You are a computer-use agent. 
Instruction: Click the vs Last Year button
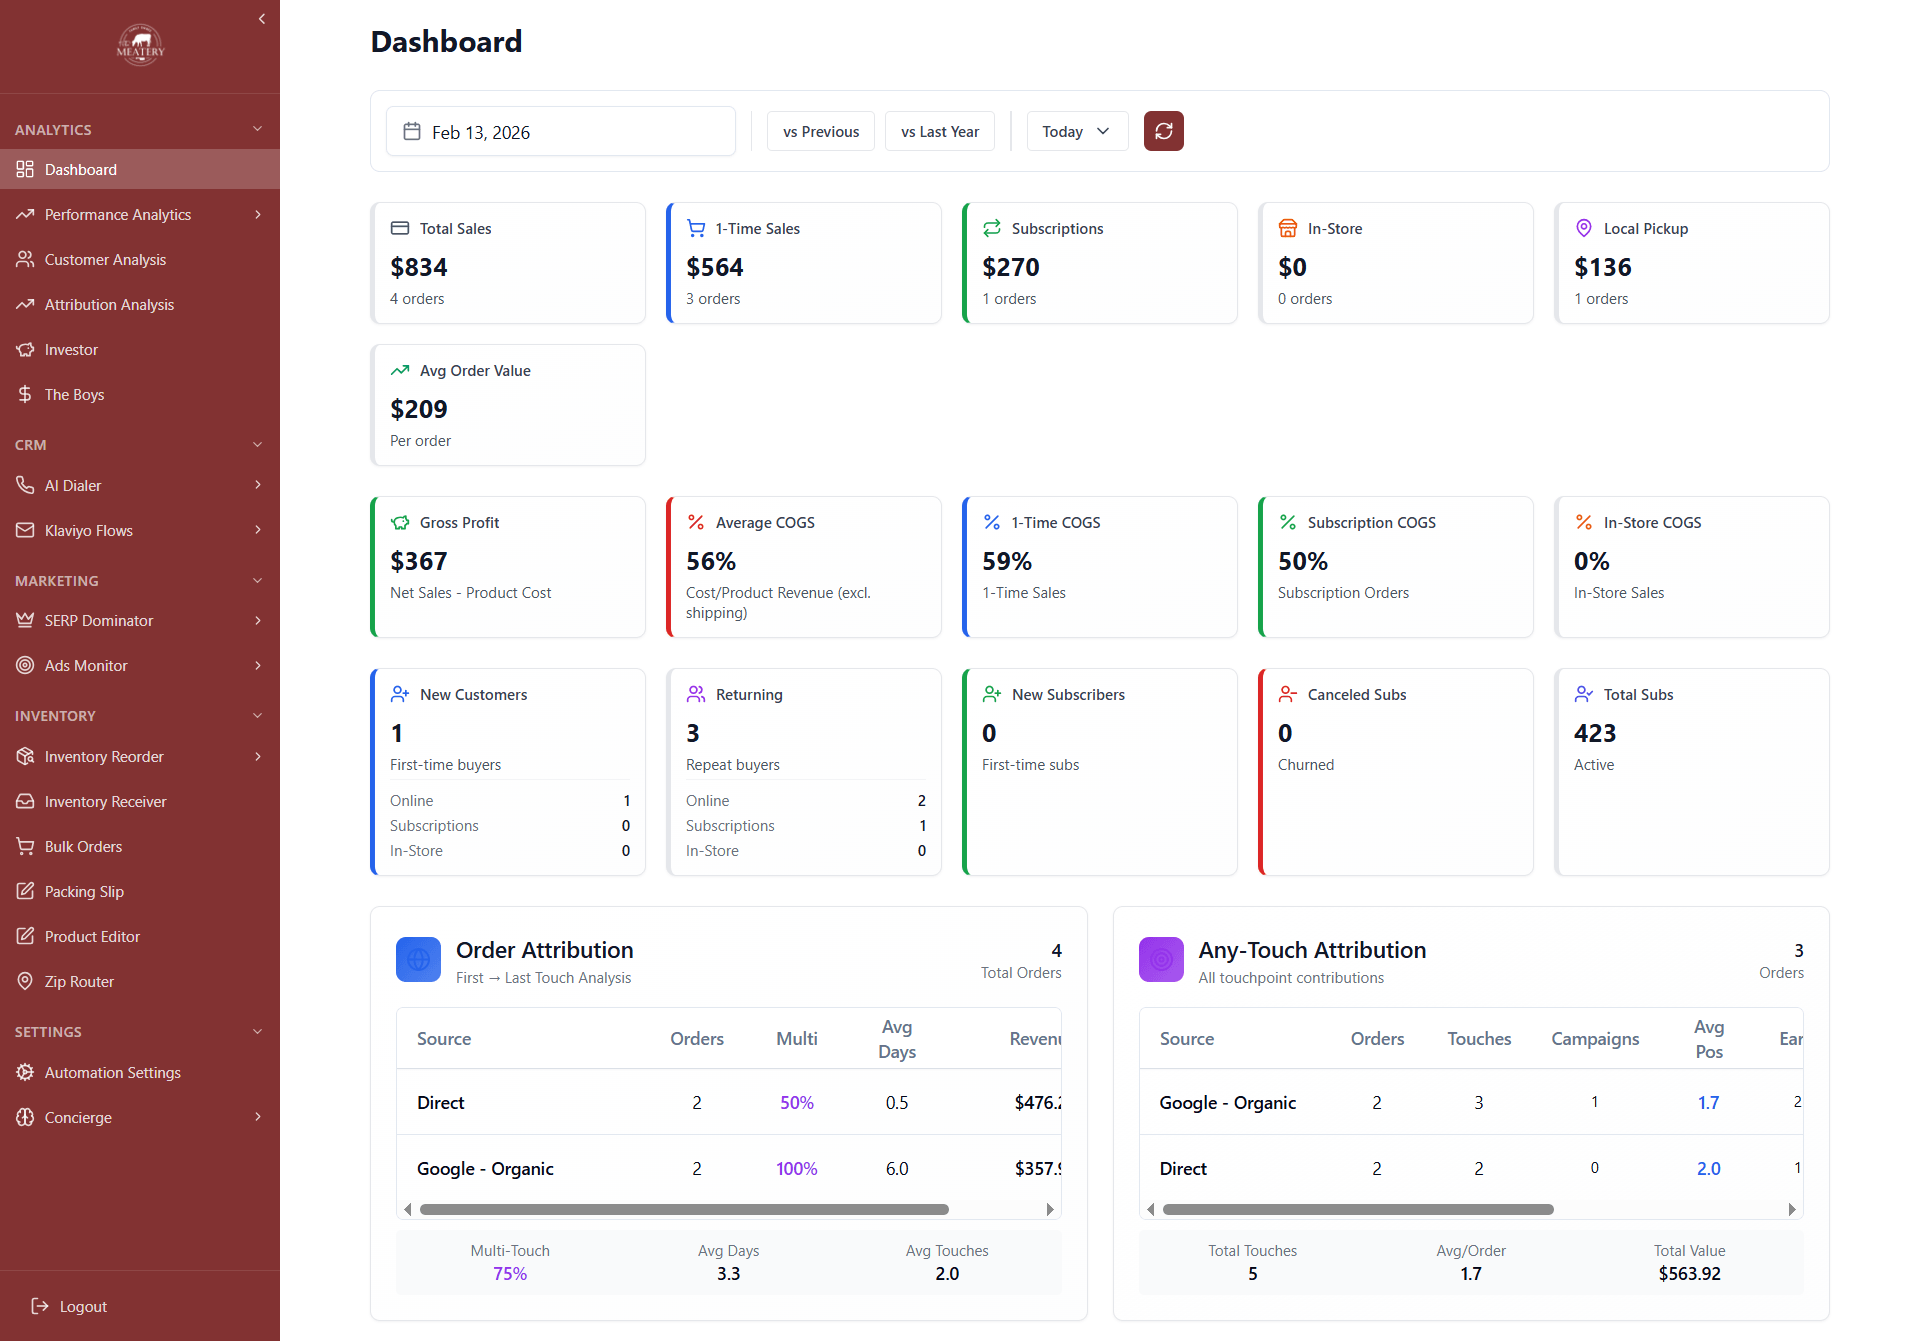pos(939,131)
